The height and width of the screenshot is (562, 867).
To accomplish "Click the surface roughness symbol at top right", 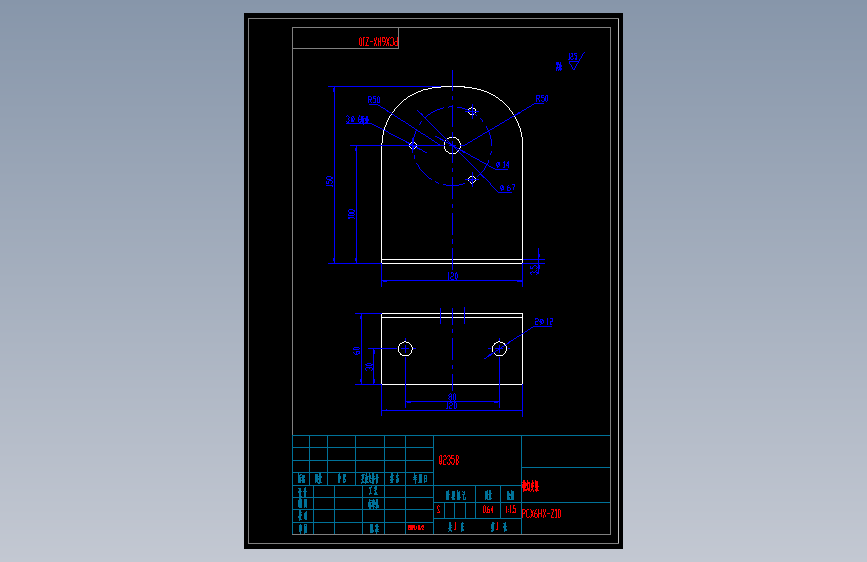I will tap(574, 61).
